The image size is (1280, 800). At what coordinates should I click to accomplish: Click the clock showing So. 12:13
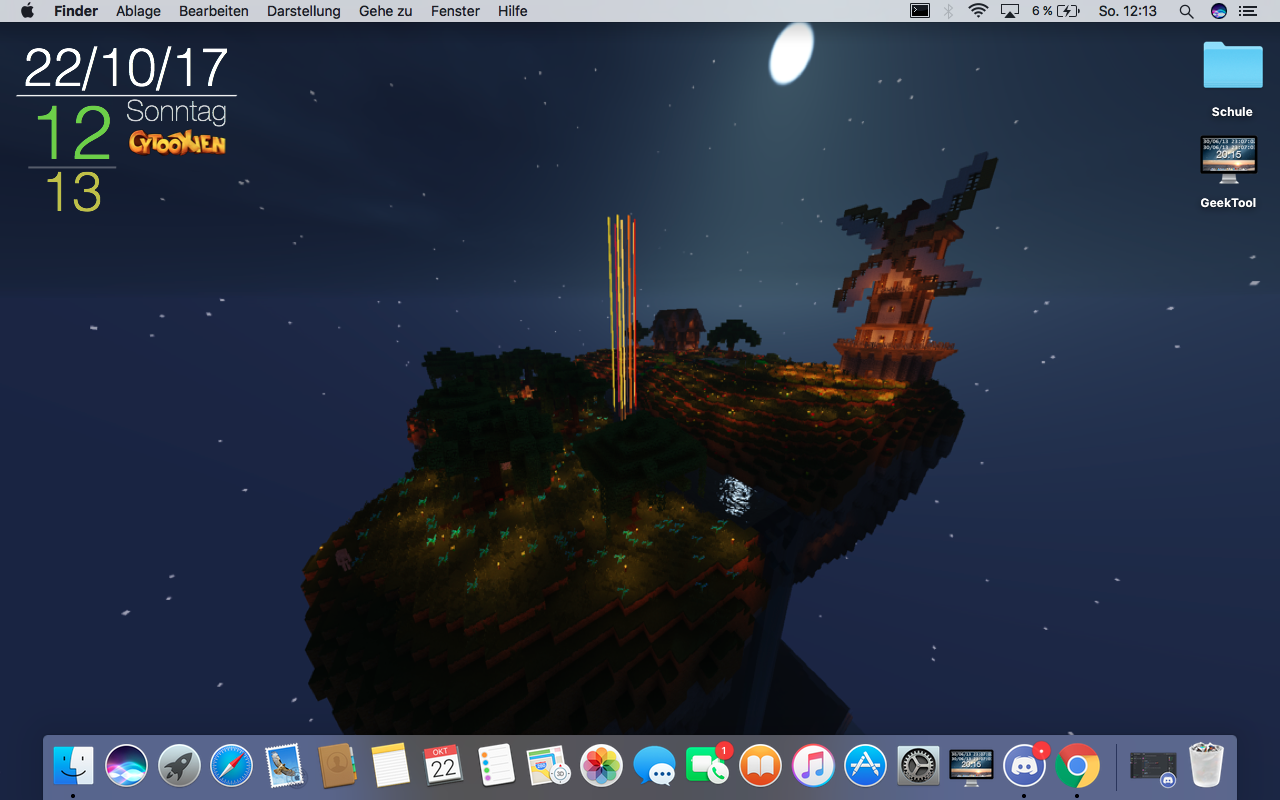point(1127,11)
